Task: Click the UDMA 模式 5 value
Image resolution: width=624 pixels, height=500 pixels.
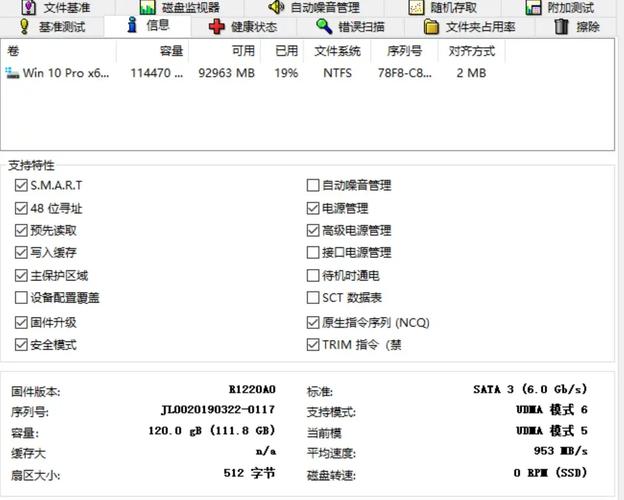Action: (x=552, y=431)
